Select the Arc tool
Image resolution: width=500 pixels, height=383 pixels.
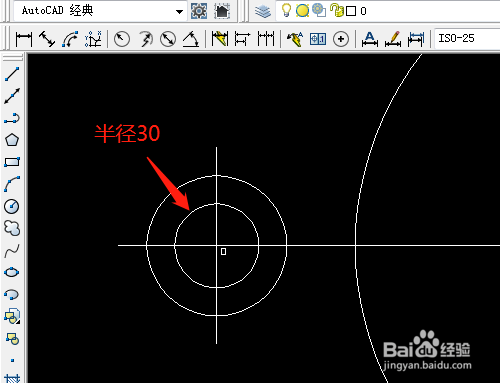12,184
